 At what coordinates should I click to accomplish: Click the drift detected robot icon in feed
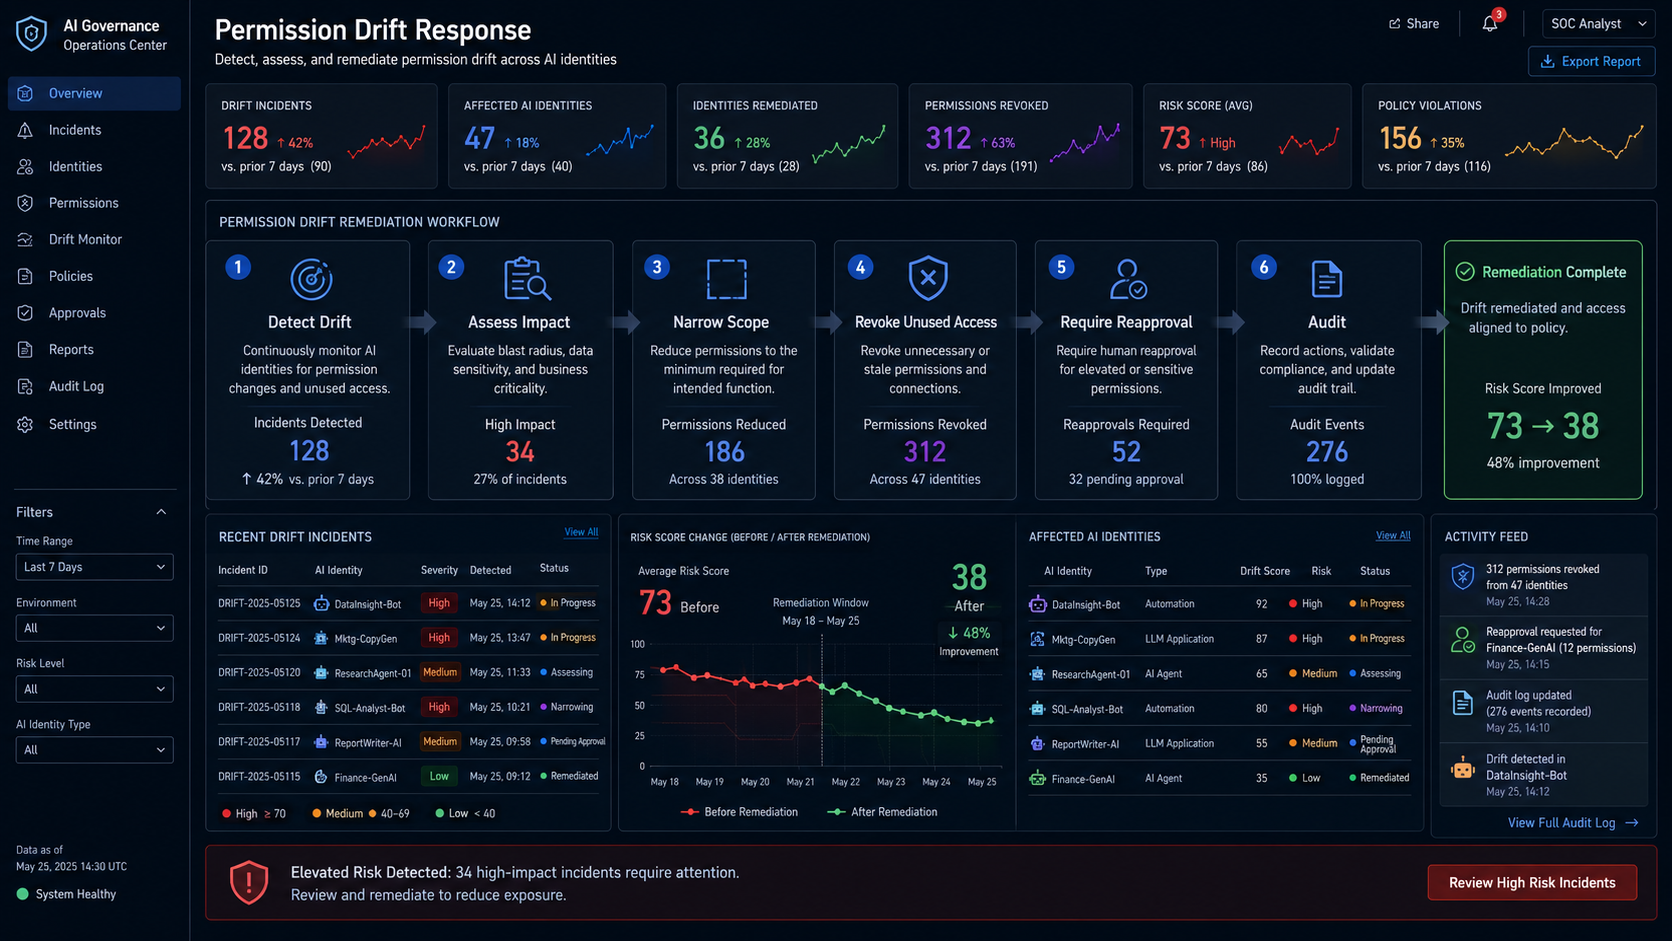click(1463, 768)
